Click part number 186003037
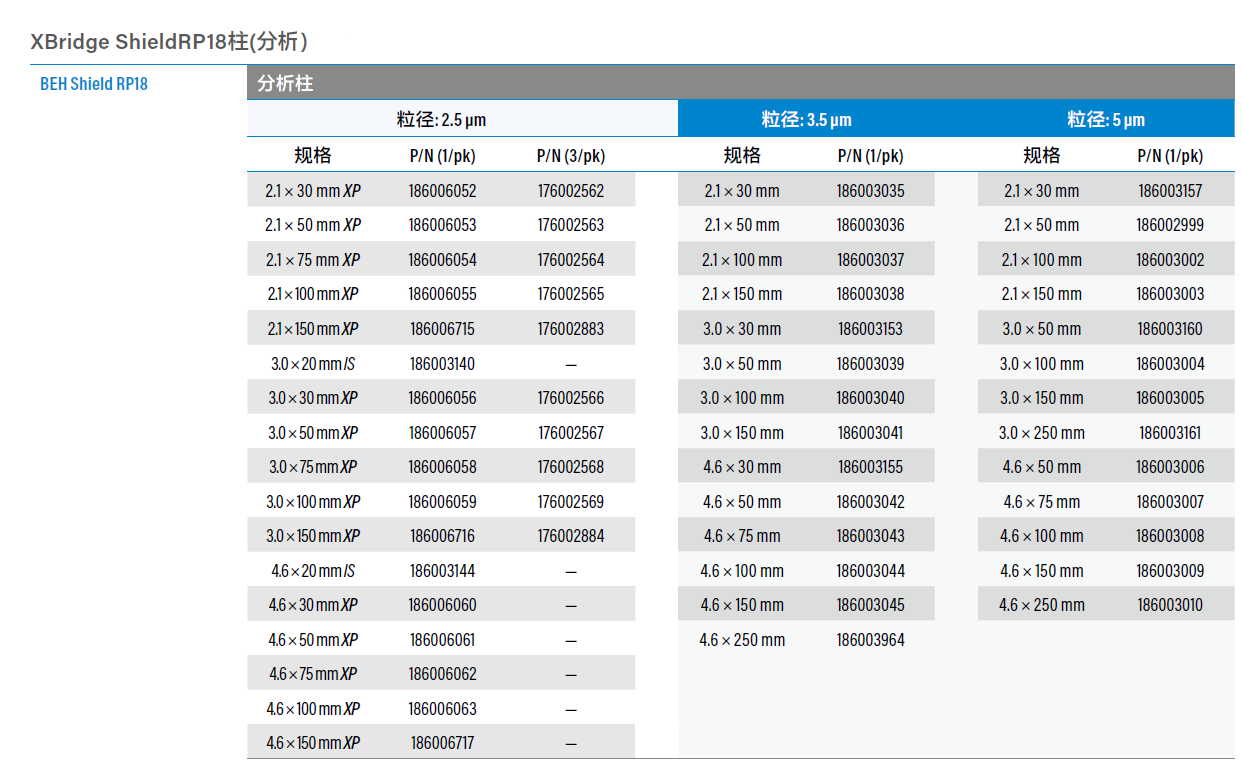This screenshot has width=1243, height=770. coord(870,260)
